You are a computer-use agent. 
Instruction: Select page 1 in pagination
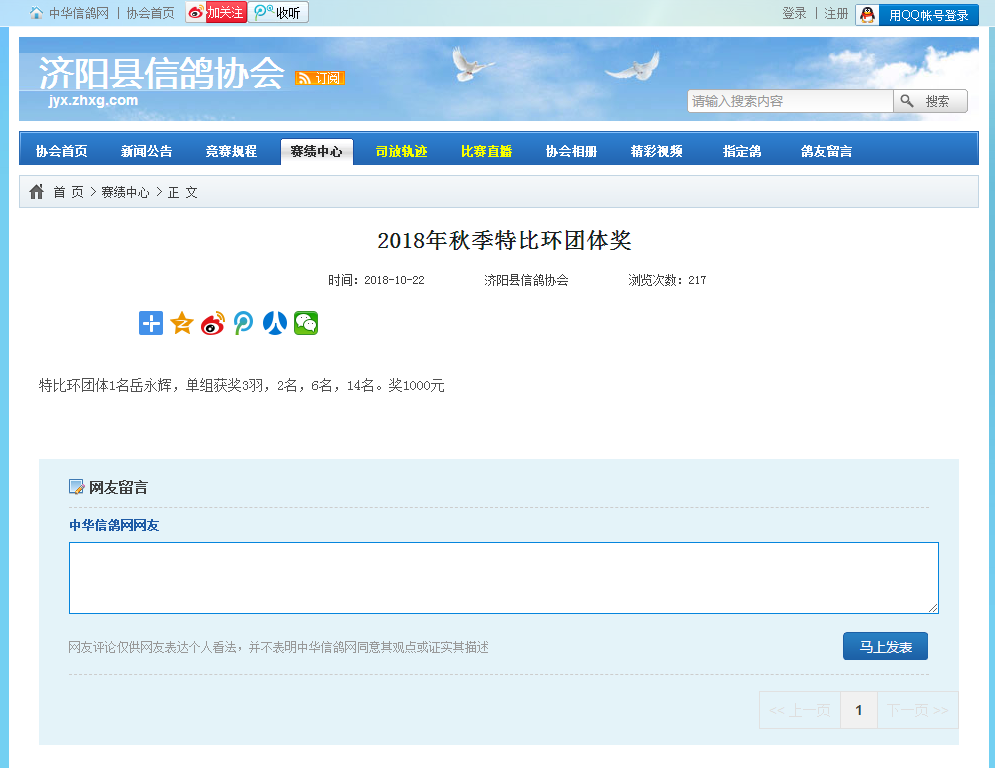tap(859, 710)
